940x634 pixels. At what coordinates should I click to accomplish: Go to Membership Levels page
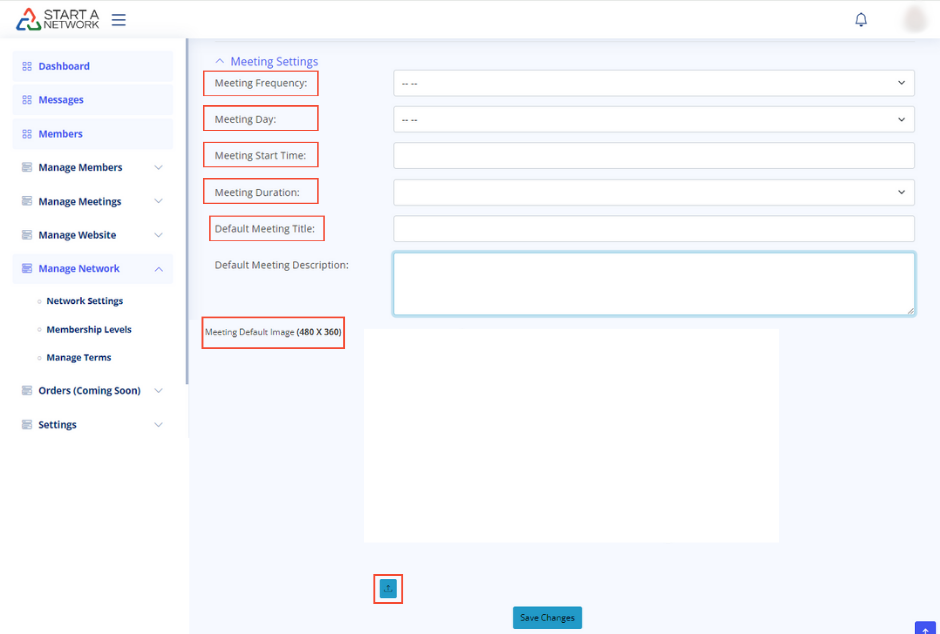[88, 329]
